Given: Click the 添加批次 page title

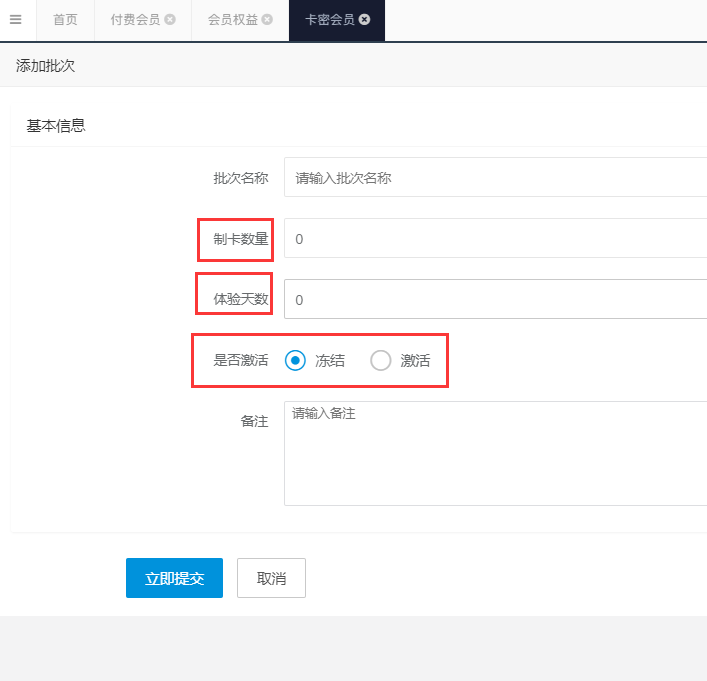Looking at the screenshot, I should pos(45,66).
